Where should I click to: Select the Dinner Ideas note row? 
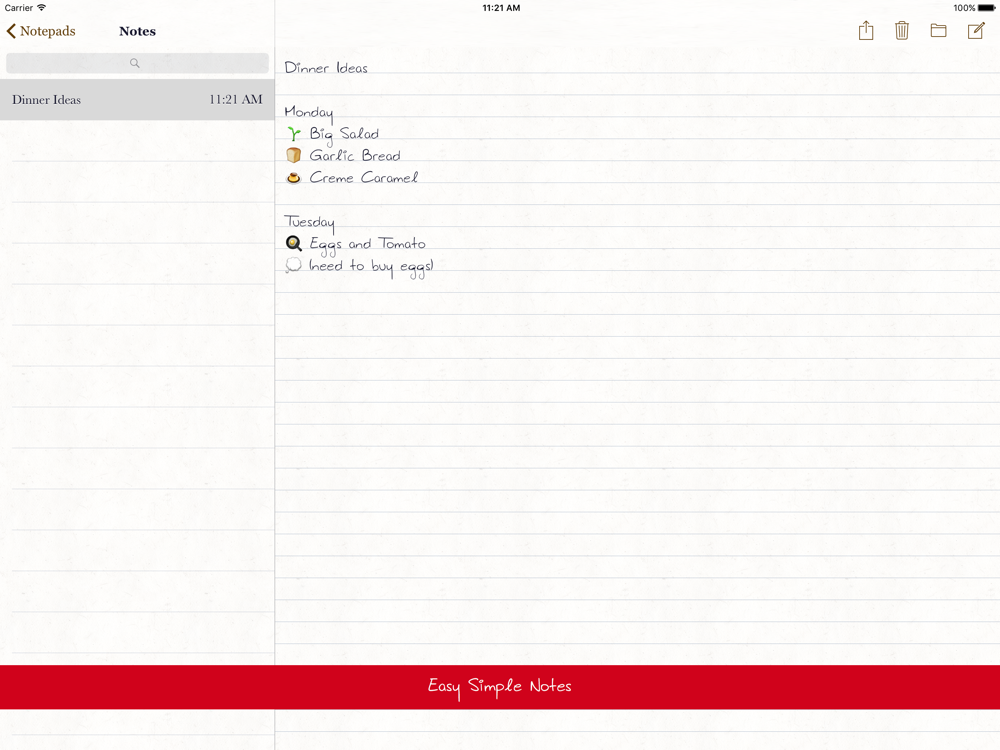tap(137, 99)
